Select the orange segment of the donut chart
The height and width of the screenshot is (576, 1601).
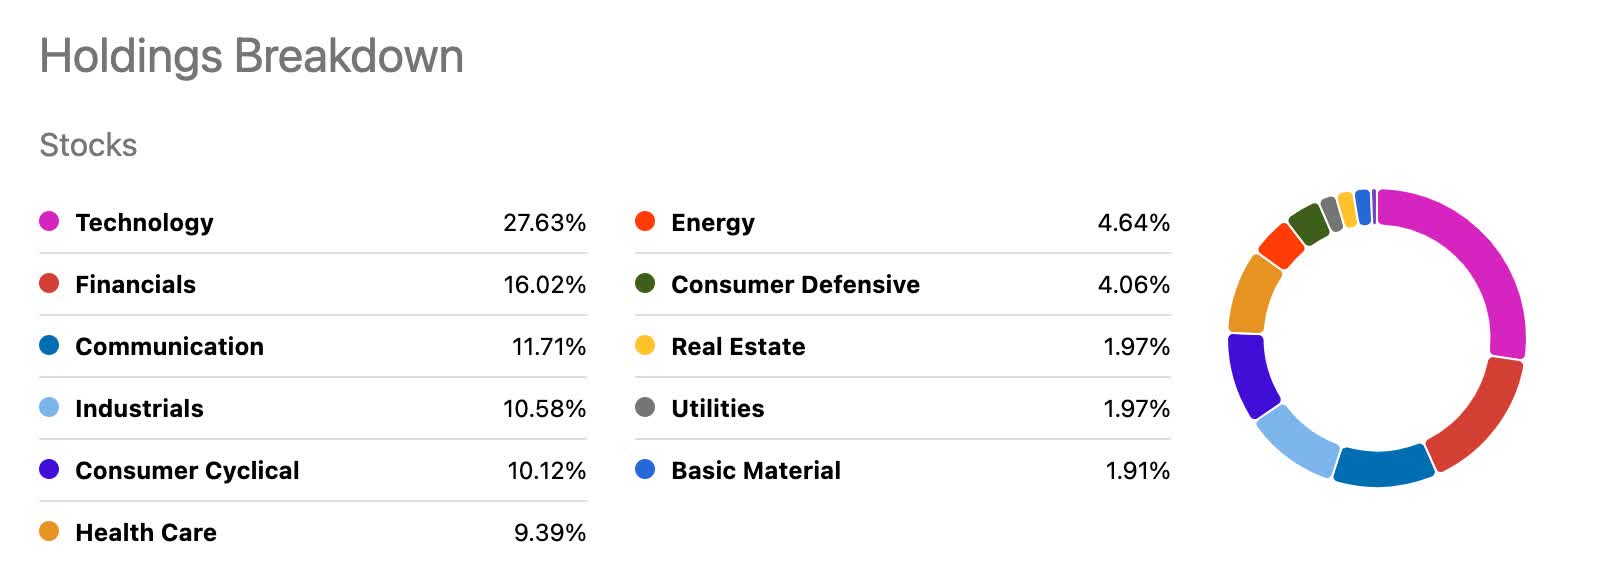pyautogui.click(x=1254, y=294)
